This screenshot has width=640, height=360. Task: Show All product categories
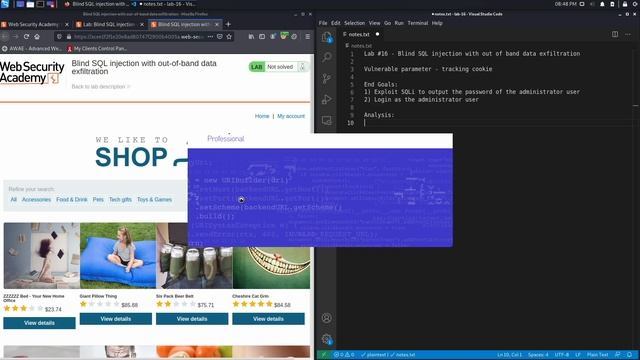13,200
